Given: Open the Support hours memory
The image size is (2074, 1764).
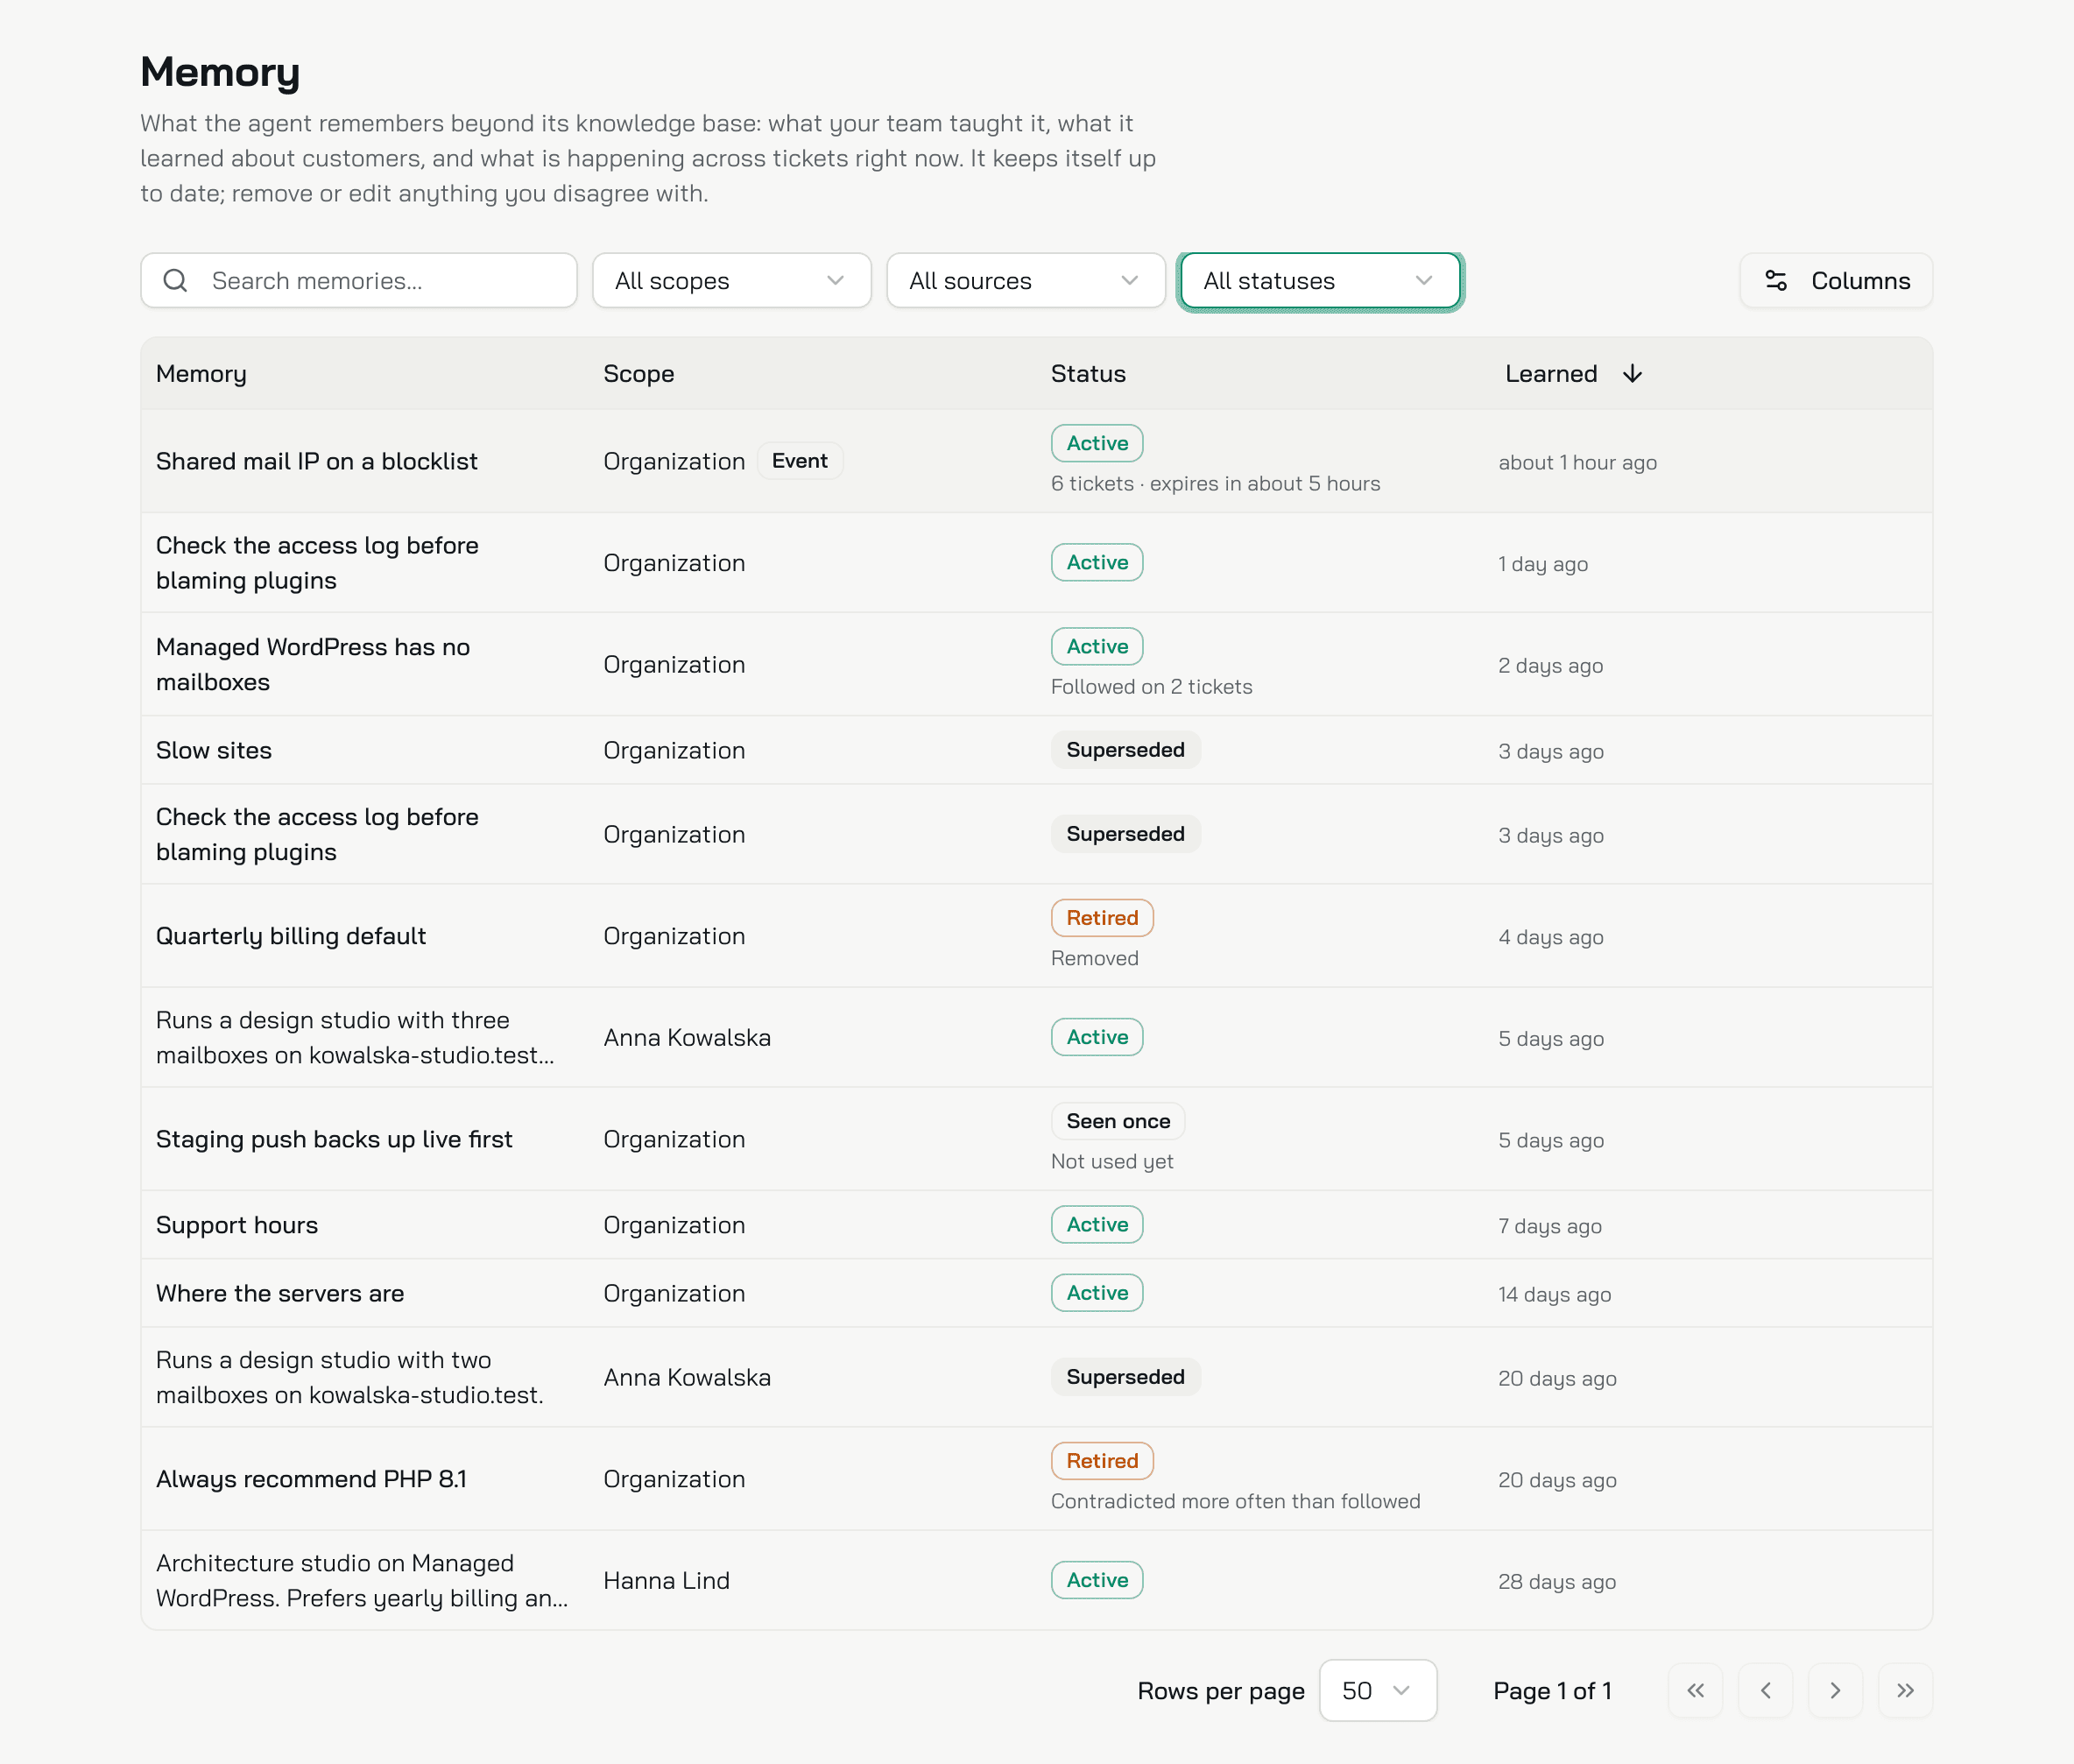Looking at the screenshot, I should [x=237, y=1226].
